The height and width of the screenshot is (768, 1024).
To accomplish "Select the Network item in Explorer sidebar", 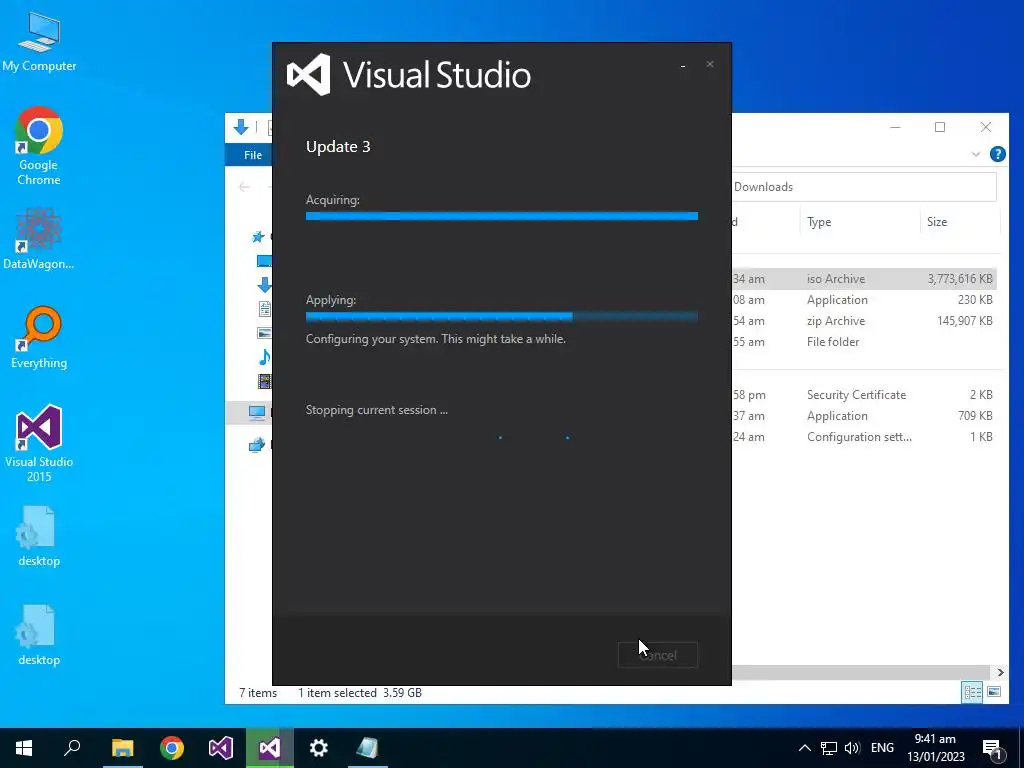I will coord(257,445).
